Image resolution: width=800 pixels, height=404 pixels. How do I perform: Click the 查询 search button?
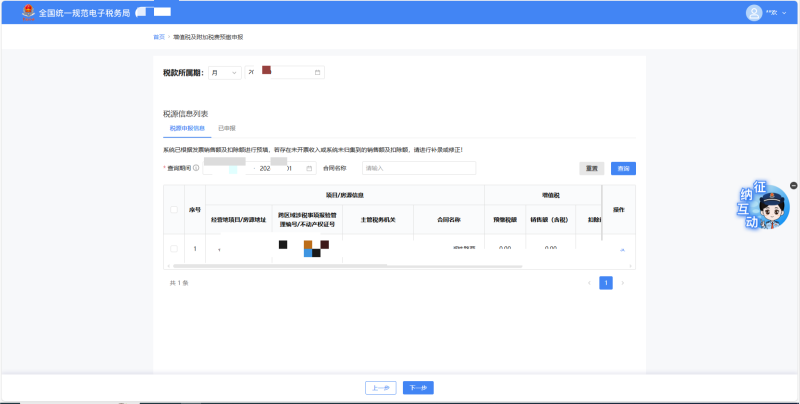point(623,168)
